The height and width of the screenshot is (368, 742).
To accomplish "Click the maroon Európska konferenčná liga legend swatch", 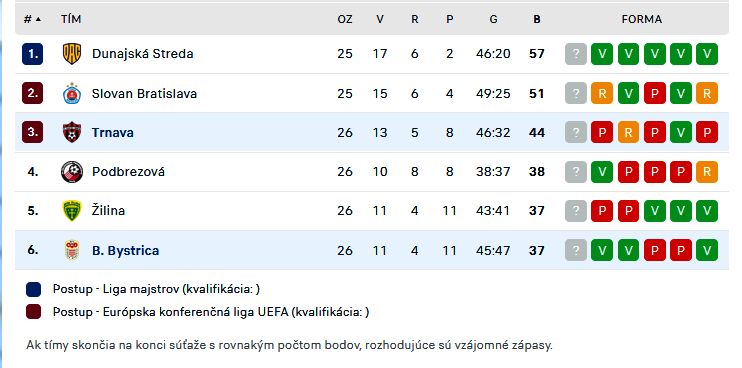I will (34, 312).
